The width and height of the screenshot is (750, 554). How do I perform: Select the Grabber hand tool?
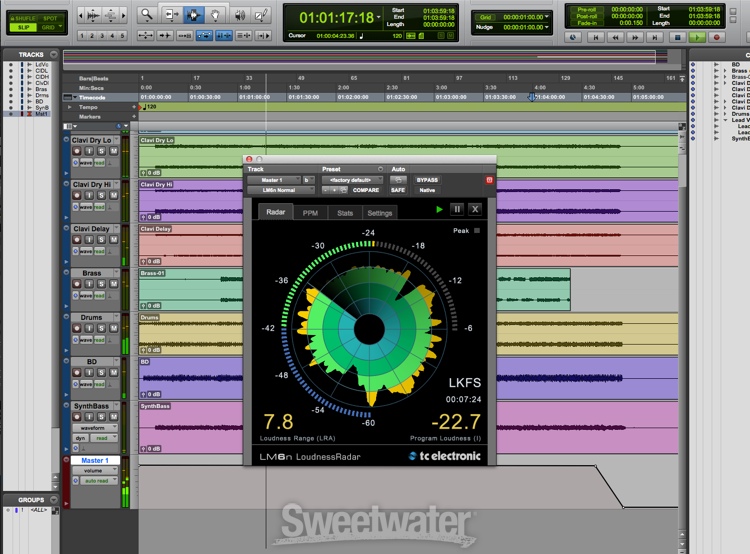(x=215, y=15)
